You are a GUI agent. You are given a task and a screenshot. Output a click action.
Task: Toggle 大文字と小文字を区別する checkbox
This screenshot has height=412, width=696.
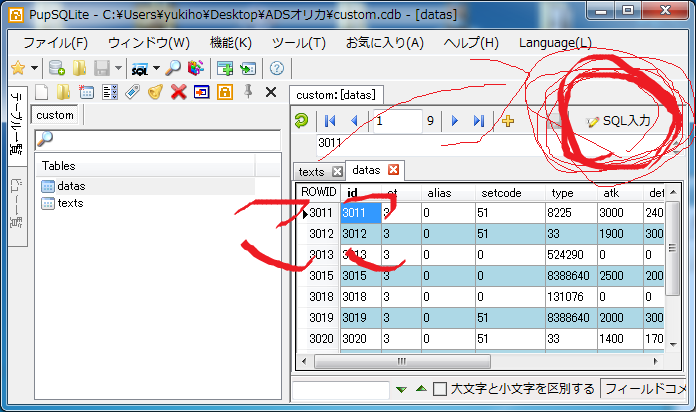[x=439, y=389]
